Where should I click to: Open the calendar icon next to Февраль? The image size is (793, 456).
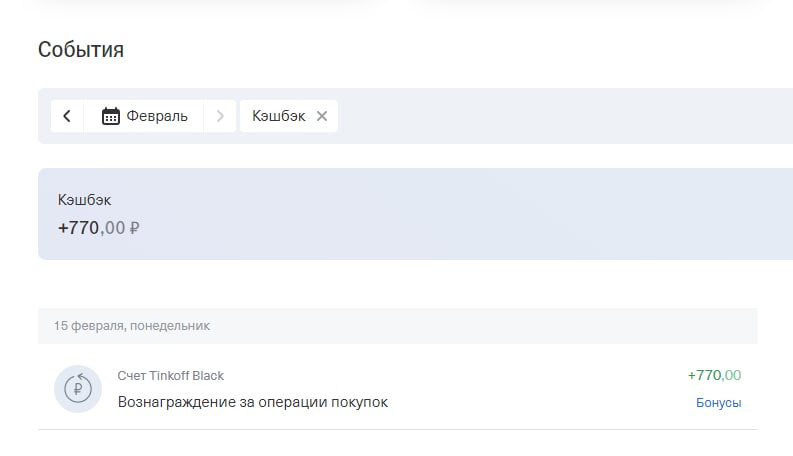click(111, 116)
